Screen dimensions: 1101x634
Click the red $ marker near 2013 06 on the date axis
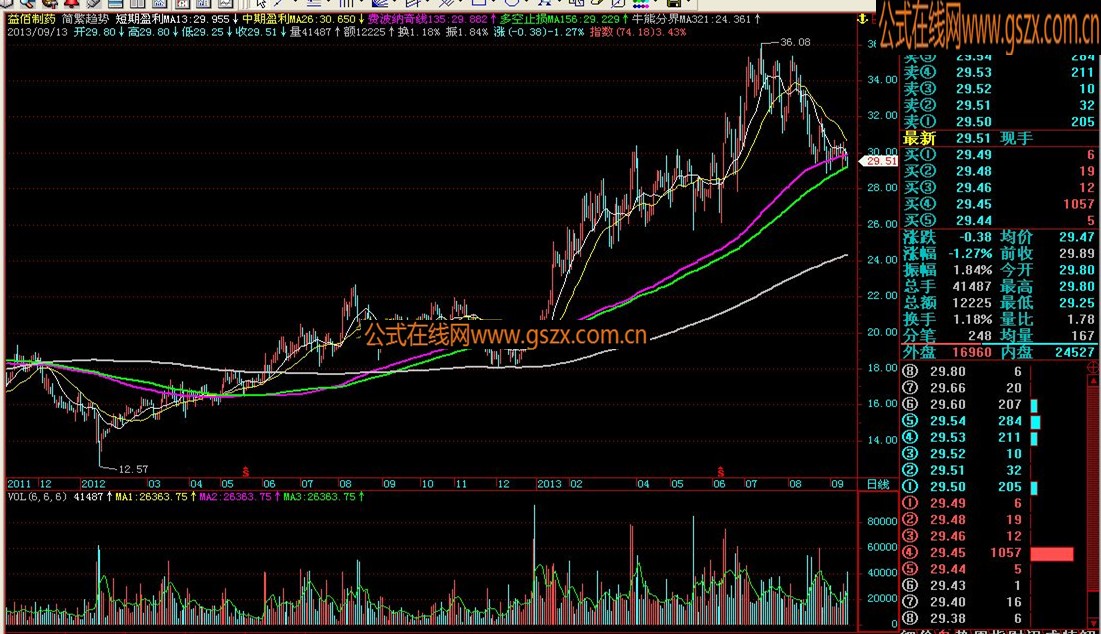tap(720, 472)
